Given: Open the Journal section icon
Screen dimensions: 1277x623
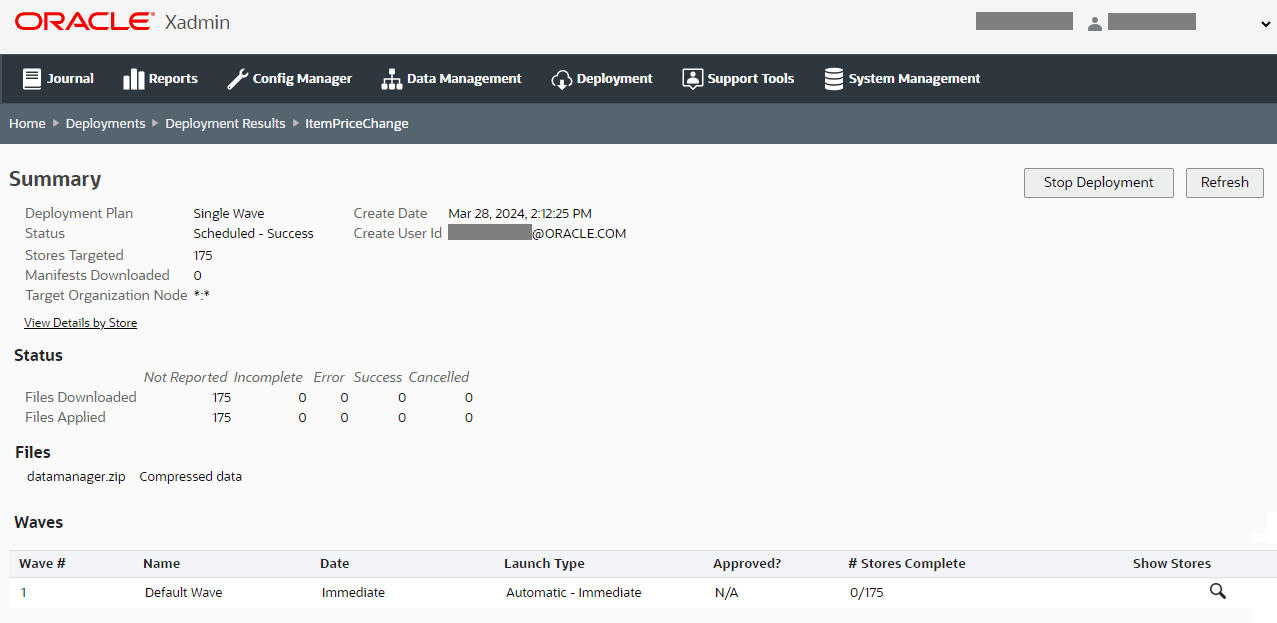Looking at the screenshot, I should [33, 78].
